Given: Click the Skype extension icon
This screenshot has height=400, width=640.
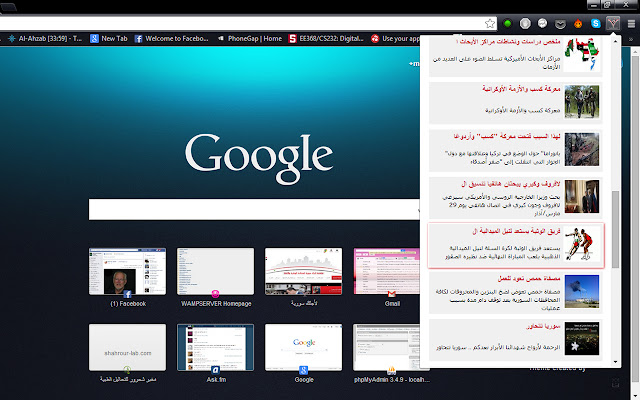Looking at the screenshot, I should point(596,24).
